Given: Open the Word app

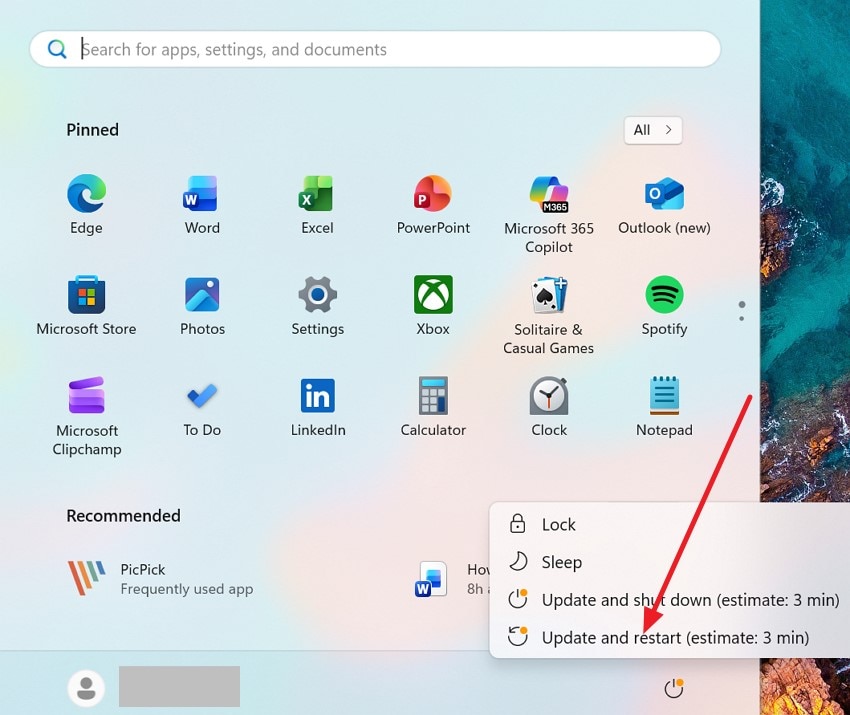Looking at the screenshot, I should pyautogui.click(x=201, y=195).
